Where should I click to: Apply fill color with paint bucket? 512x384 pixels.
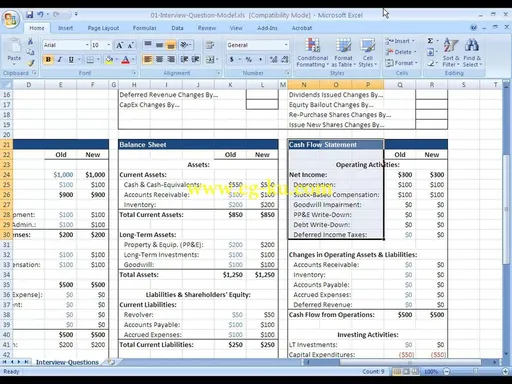point(109,60)
